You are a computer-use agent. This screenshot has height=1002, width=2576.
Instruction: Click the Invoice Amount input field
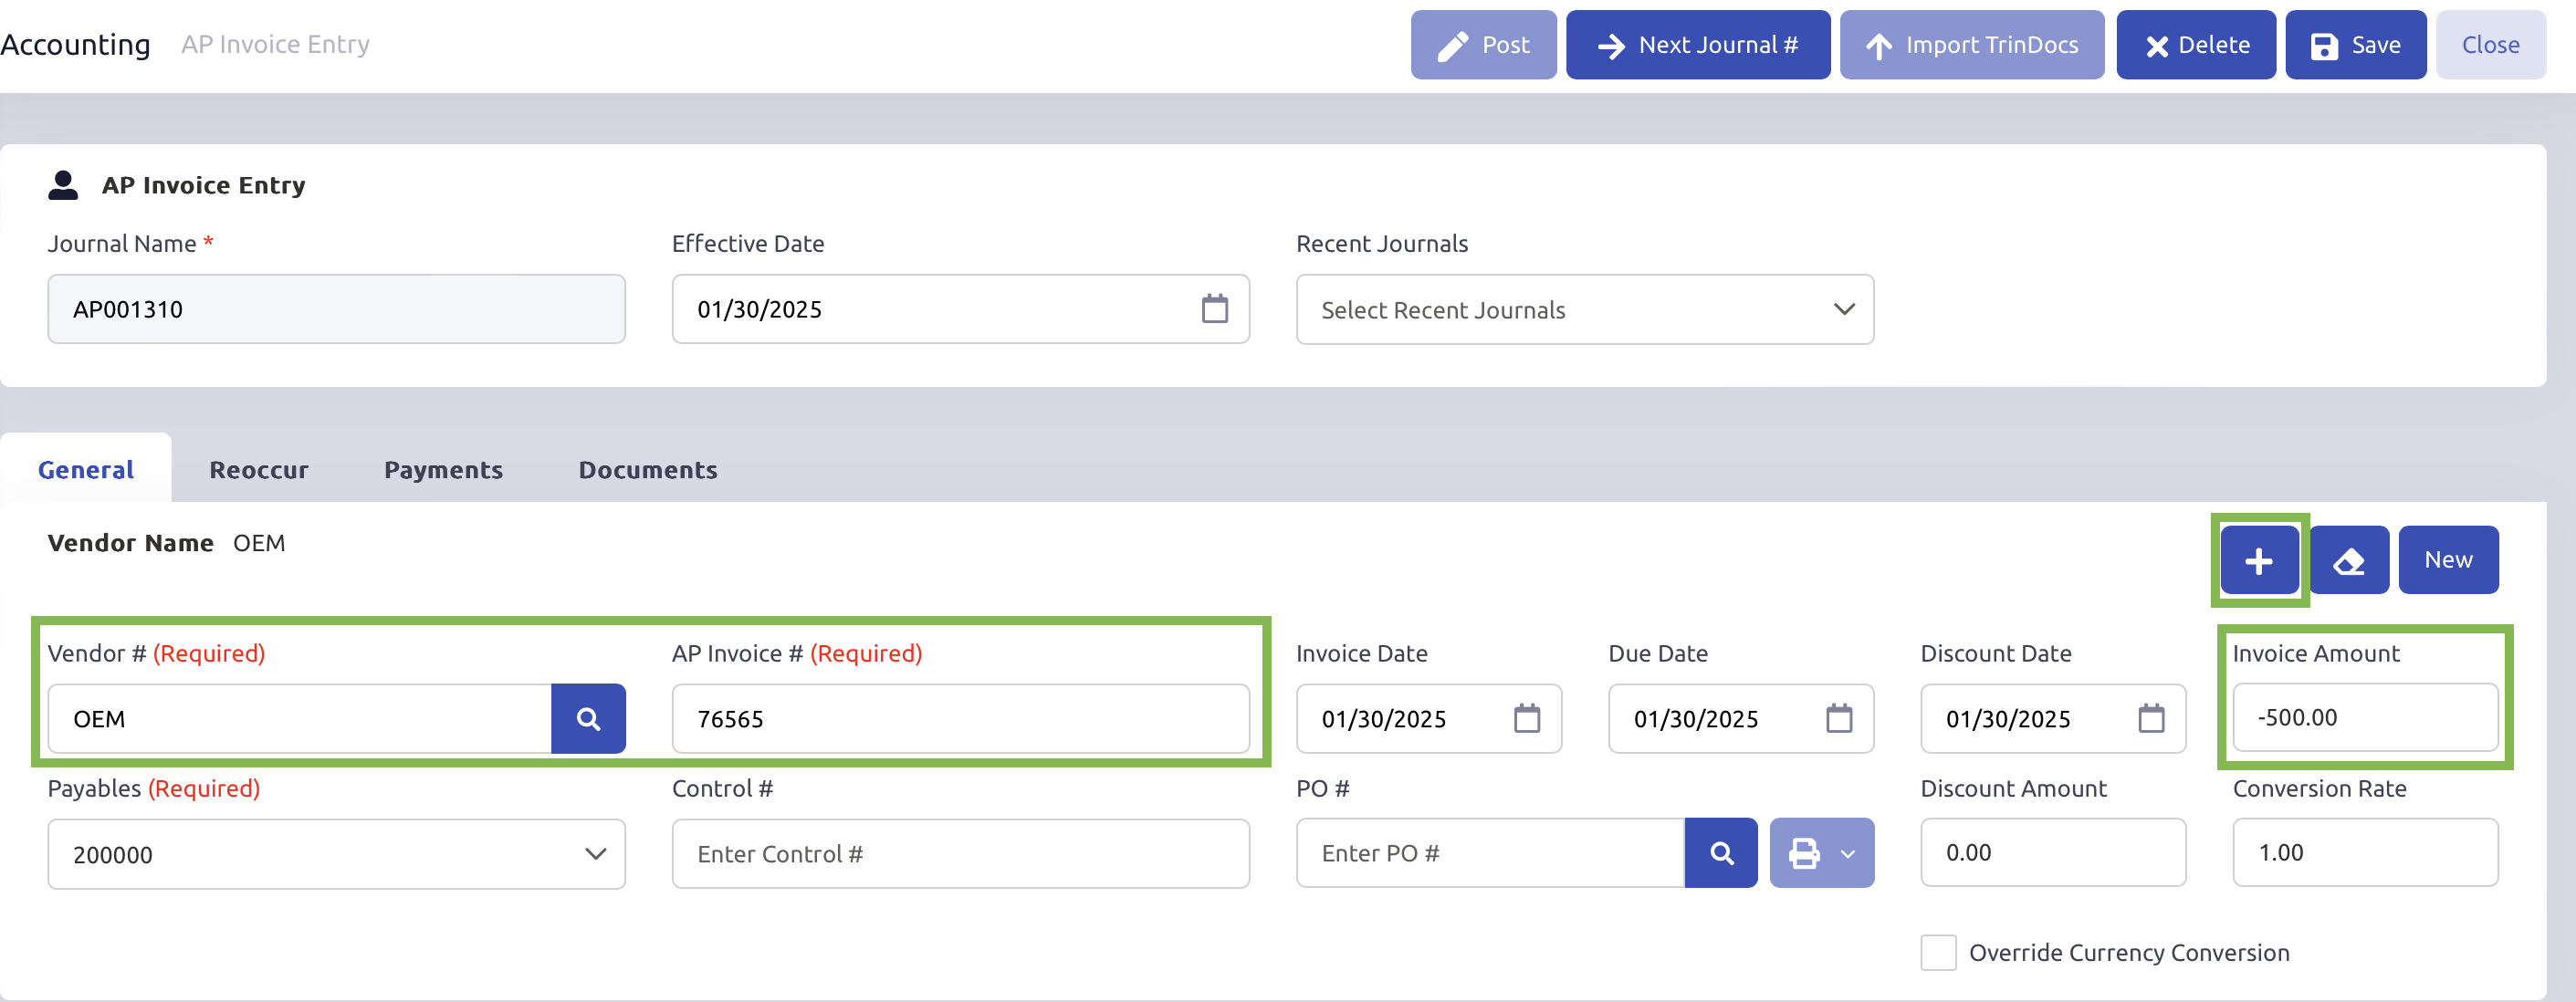(2364, 717)
